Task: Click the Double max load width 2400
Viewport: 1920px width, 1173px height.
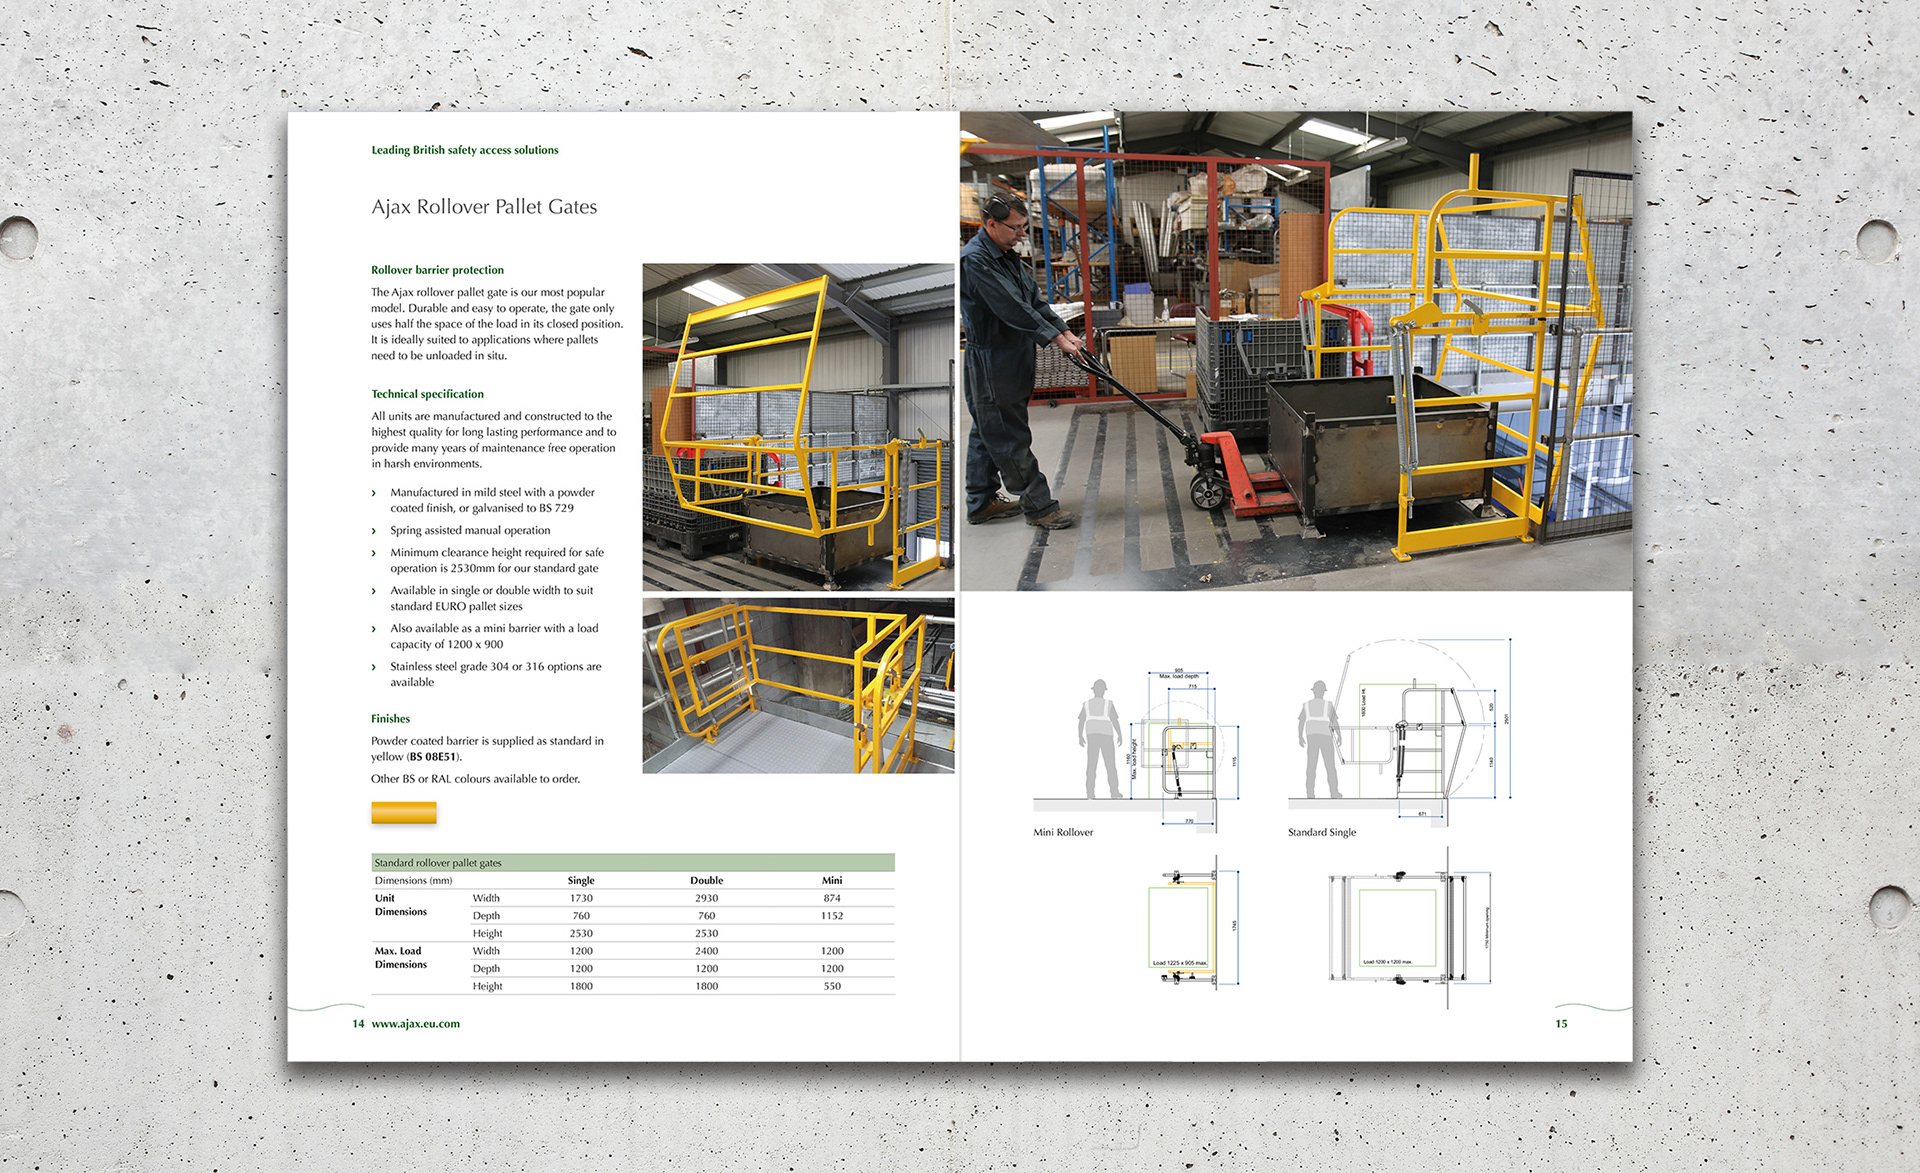Action: coord(706,951)
